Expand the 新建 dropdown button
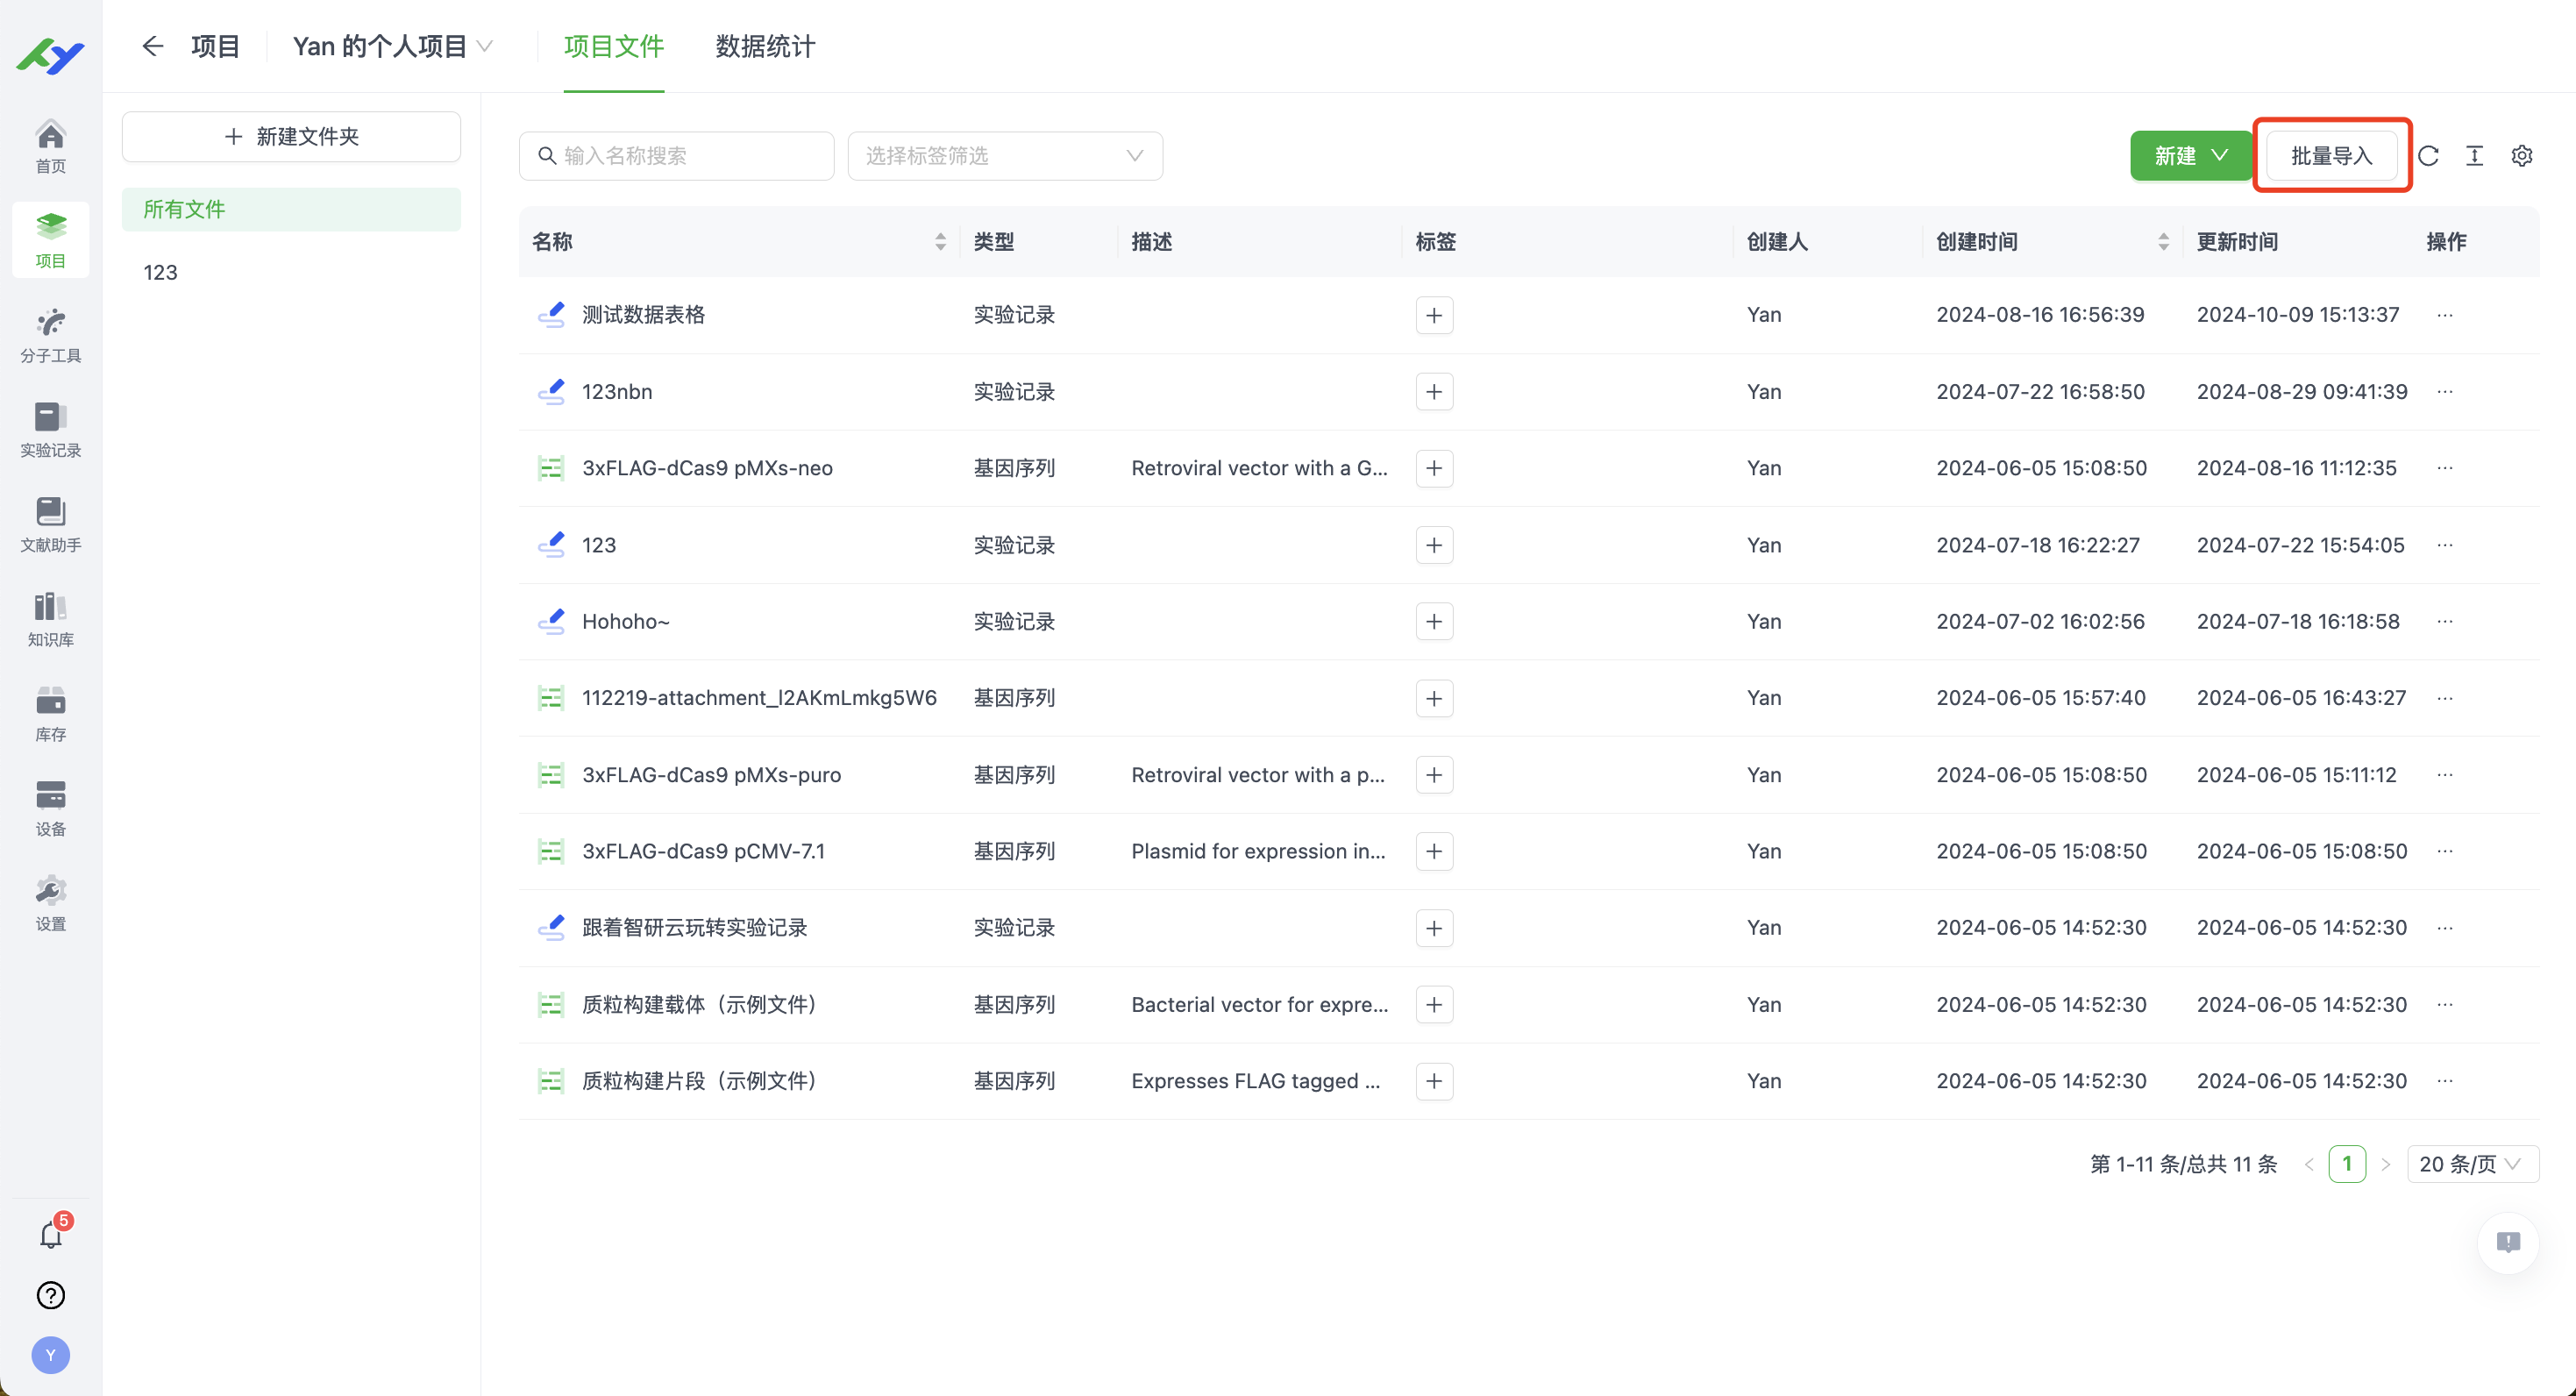2576x1396 pixels. click(x=2190, y=156)
